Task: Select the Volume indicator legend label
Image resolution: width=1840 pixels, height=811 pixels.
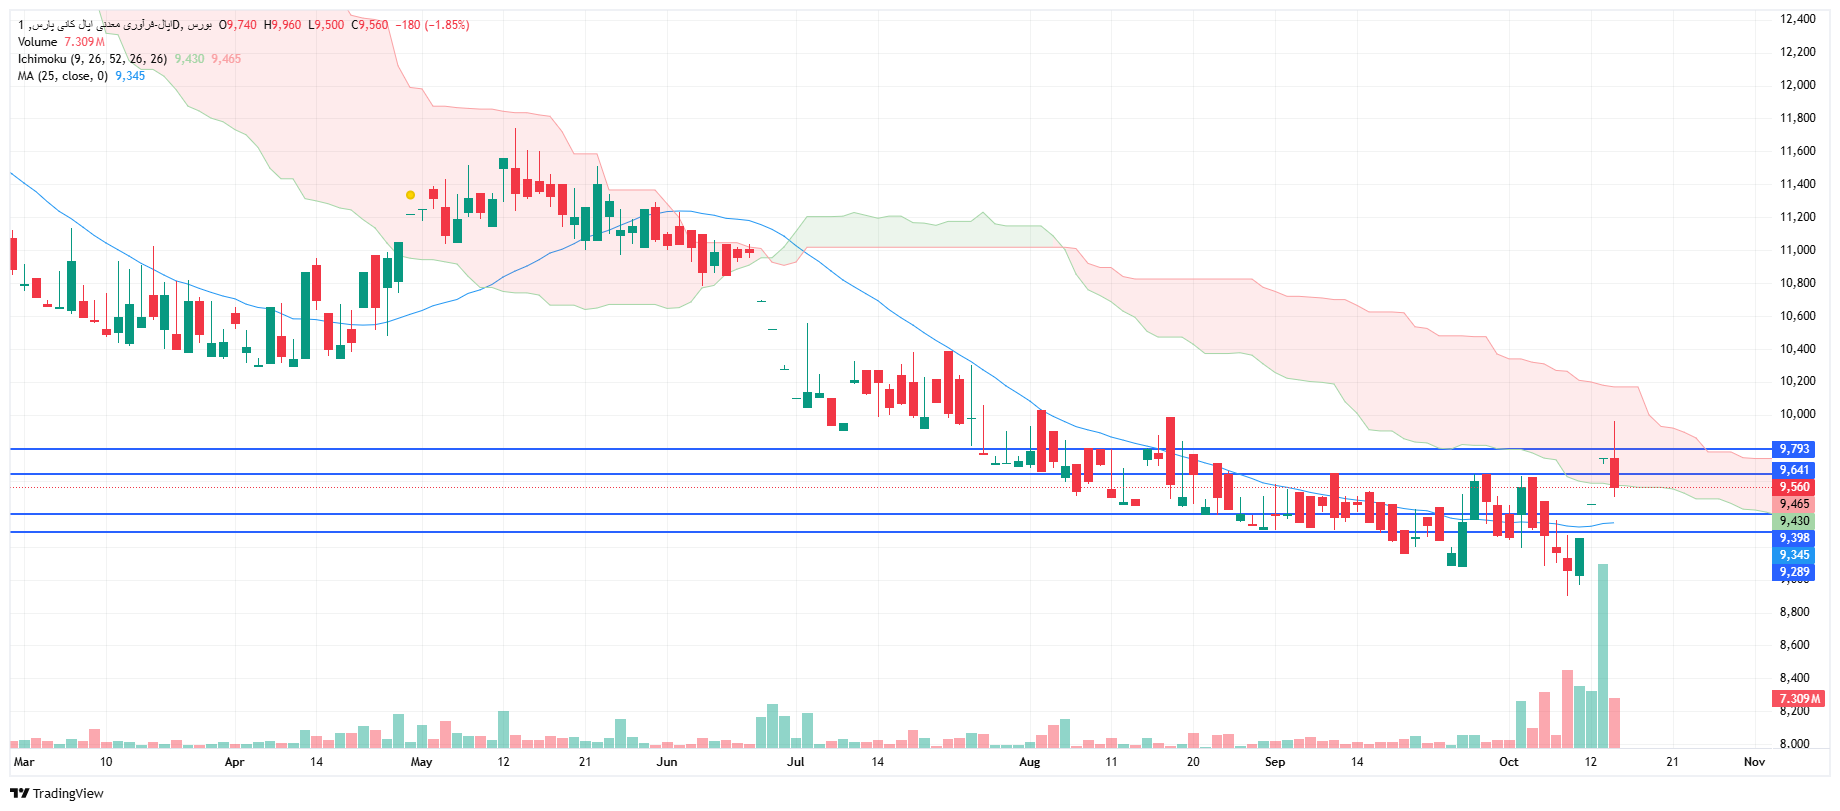Action: pos(38,42)
